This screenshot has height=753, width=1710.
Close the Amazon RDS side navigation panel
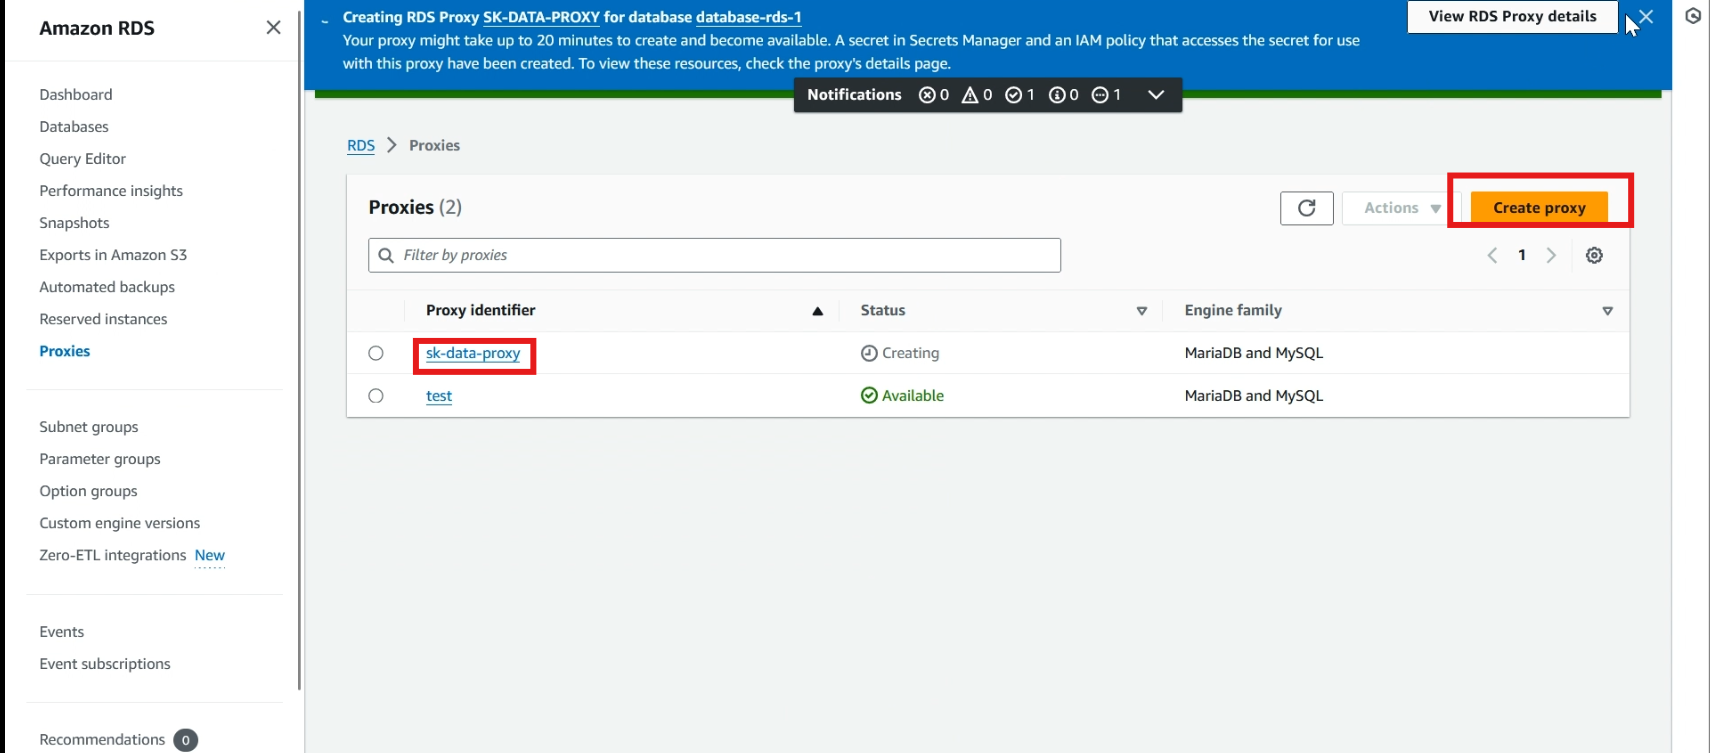click(273, 28)
